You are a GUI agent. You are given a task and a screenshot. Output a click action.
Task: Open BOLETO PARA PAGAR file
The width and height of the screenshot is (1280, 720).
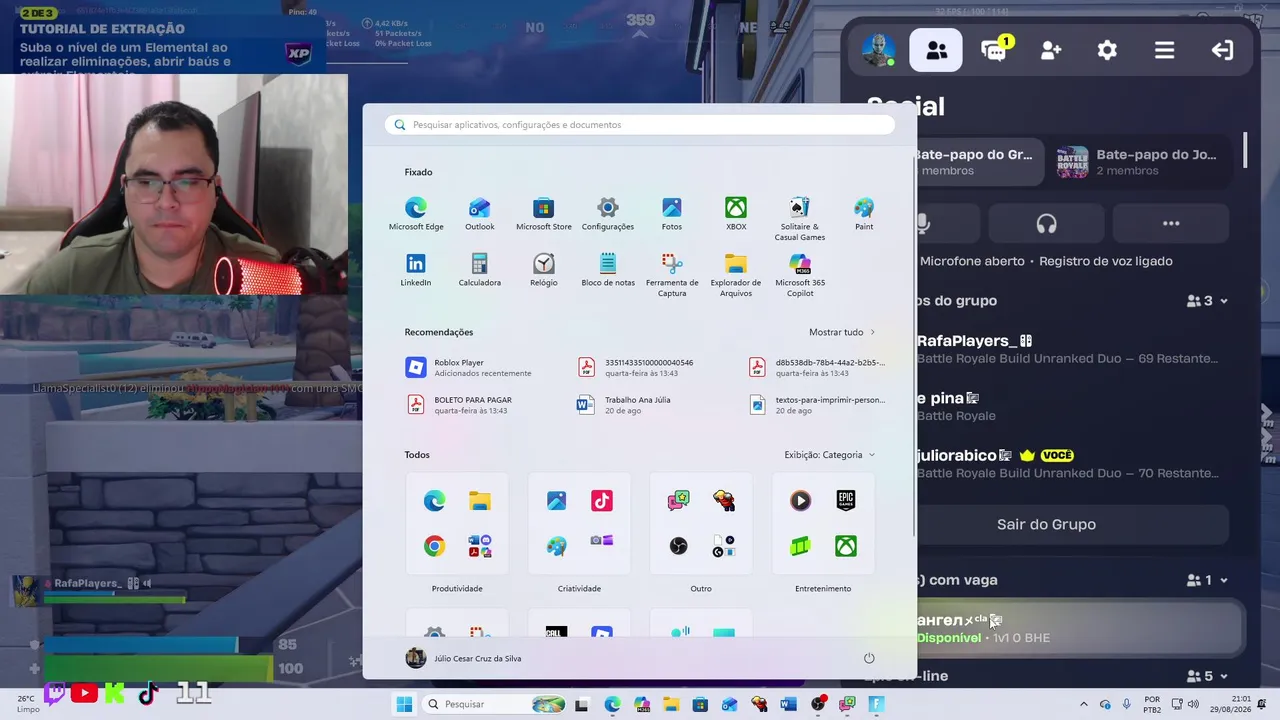[460, 405]
